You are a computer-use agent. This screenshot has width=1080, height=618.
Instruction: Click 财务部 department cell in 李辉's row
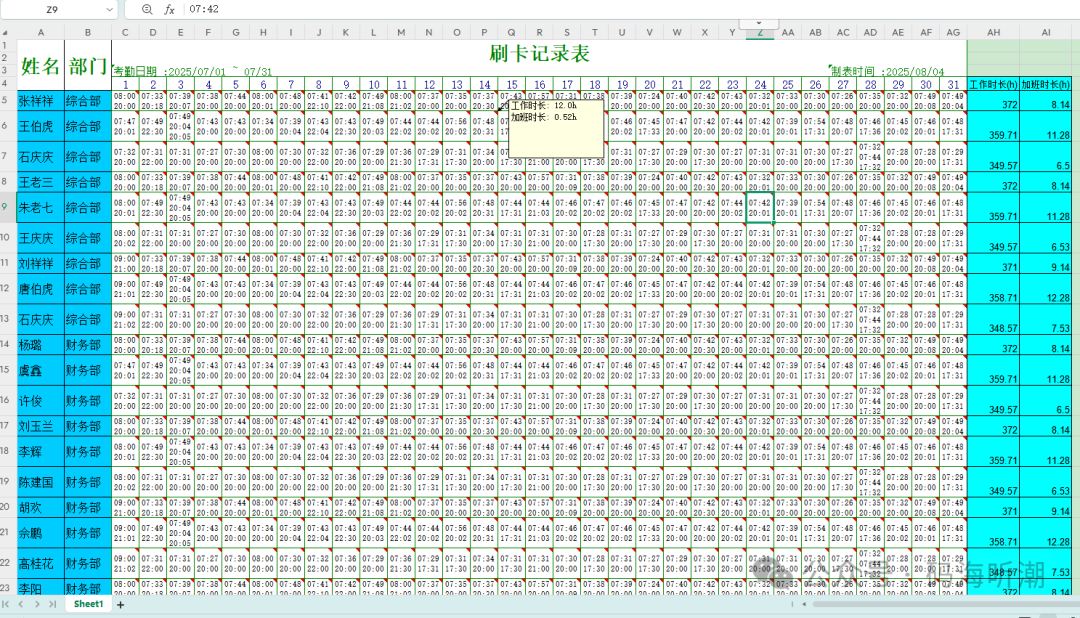pos(87,451)
